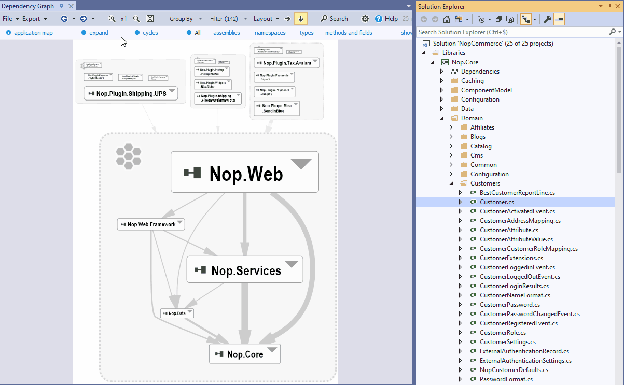Select CustomerSettings.cs file
This screenshot has width=624, height=385.
coord(507,342)
